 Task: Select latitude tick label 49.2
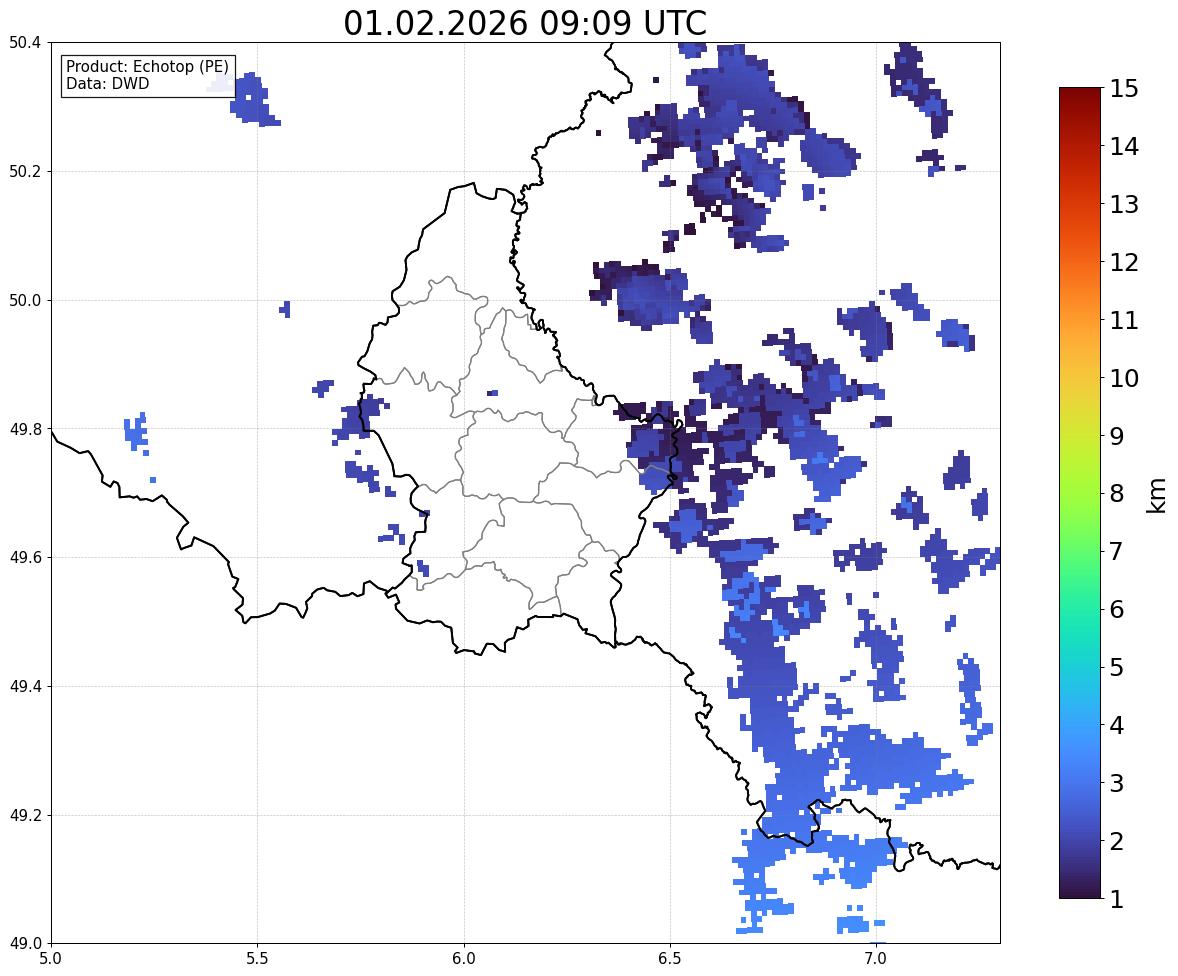coord(25,815)
